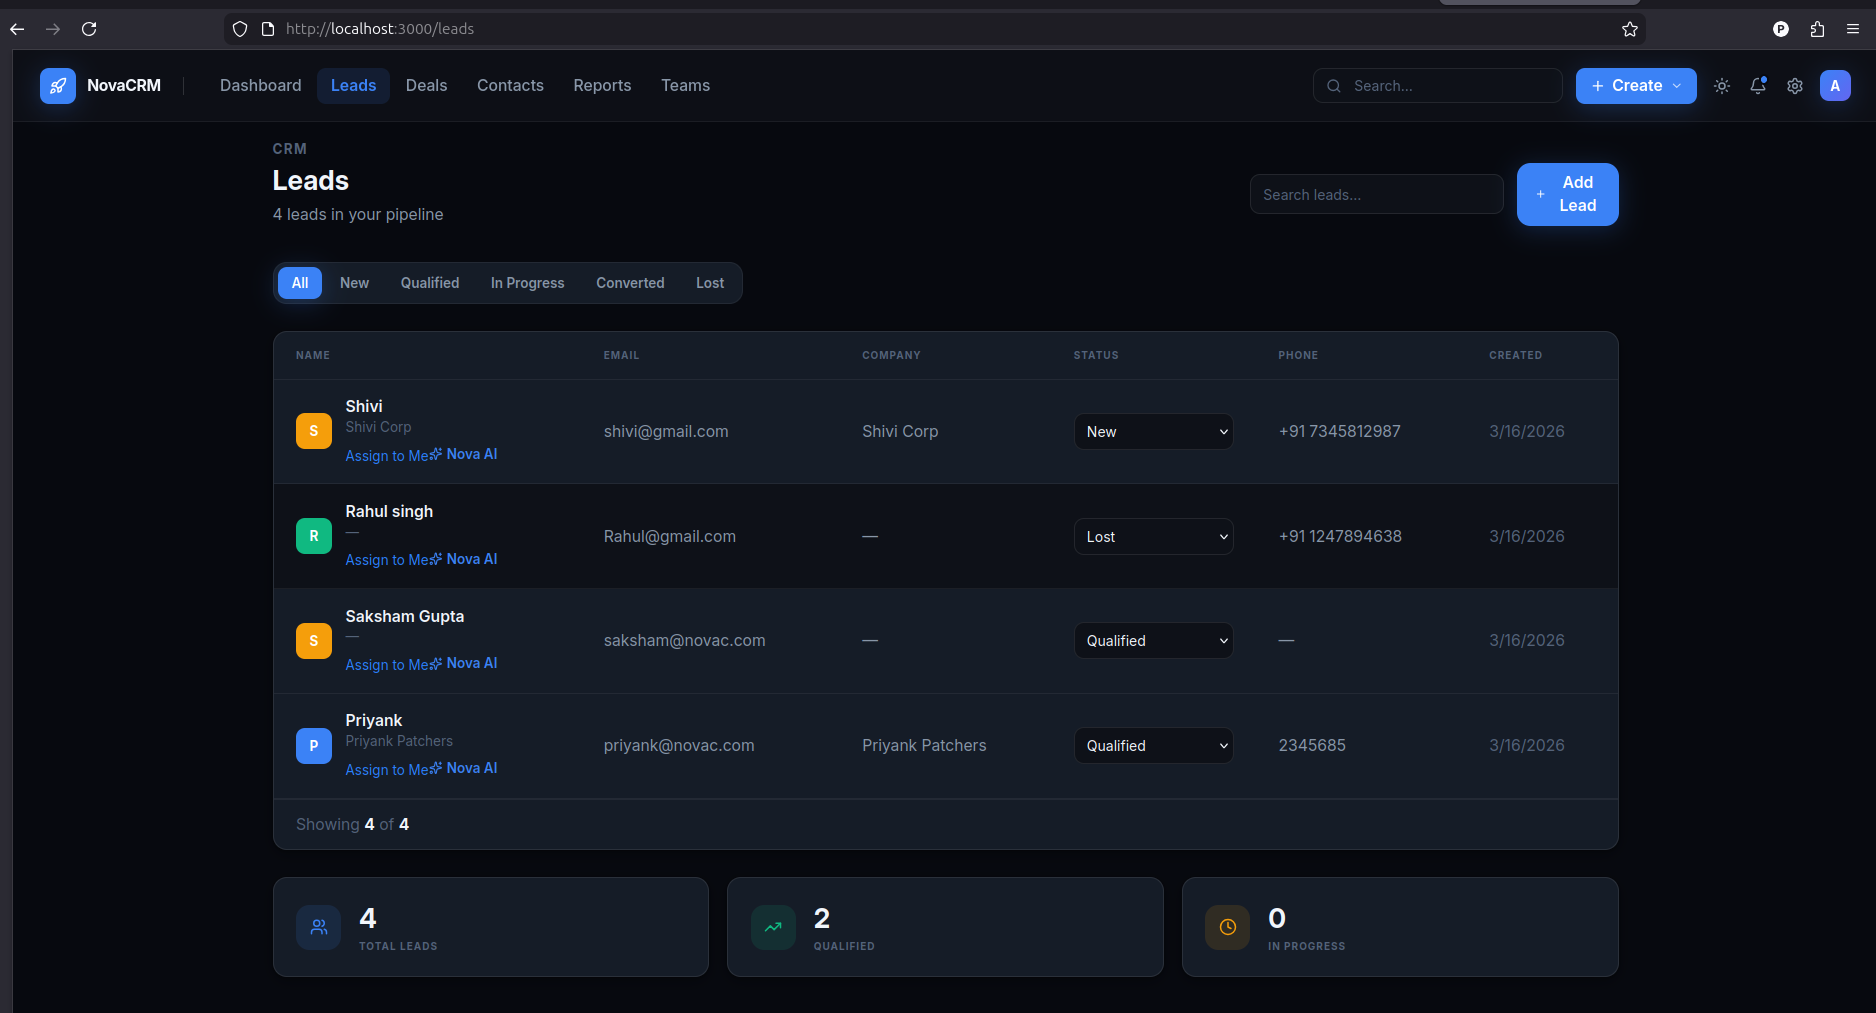Image resolution: width=1876 pixels, height=1013 pixels.
Task: Click the browser forward arrow
Action: point(53,29)
